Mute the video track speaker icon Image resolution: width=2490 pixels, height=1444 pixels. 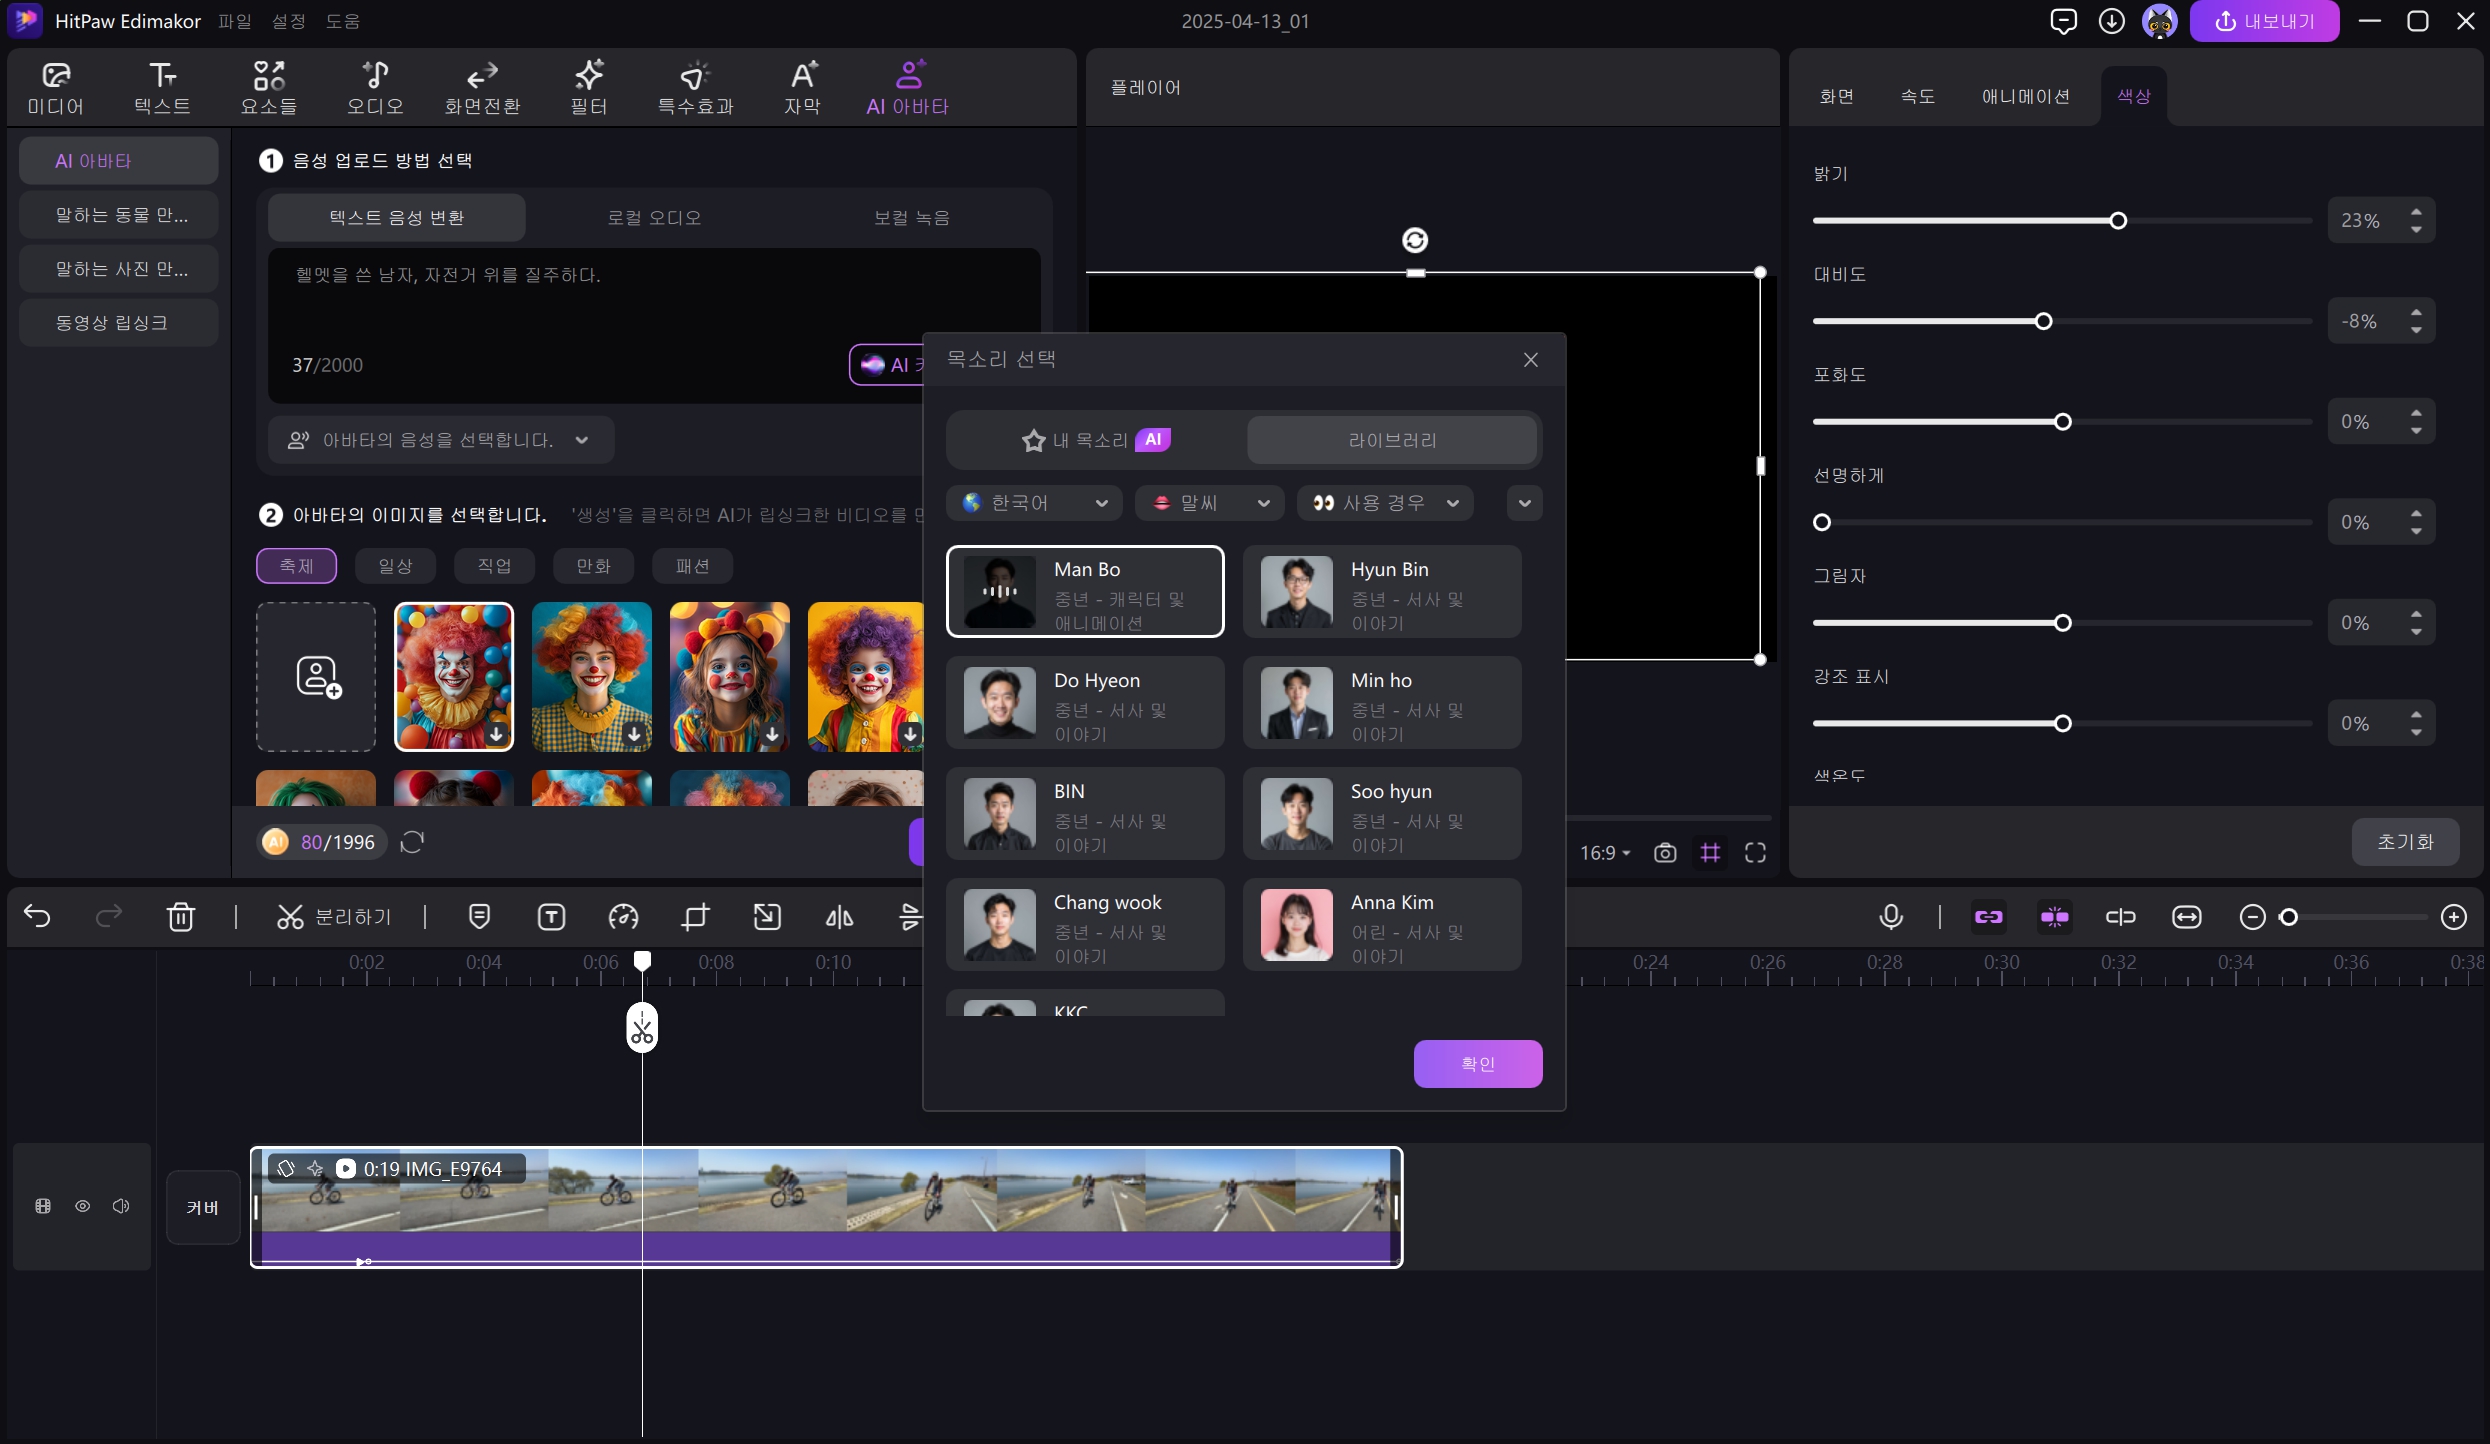point(121,1206)
